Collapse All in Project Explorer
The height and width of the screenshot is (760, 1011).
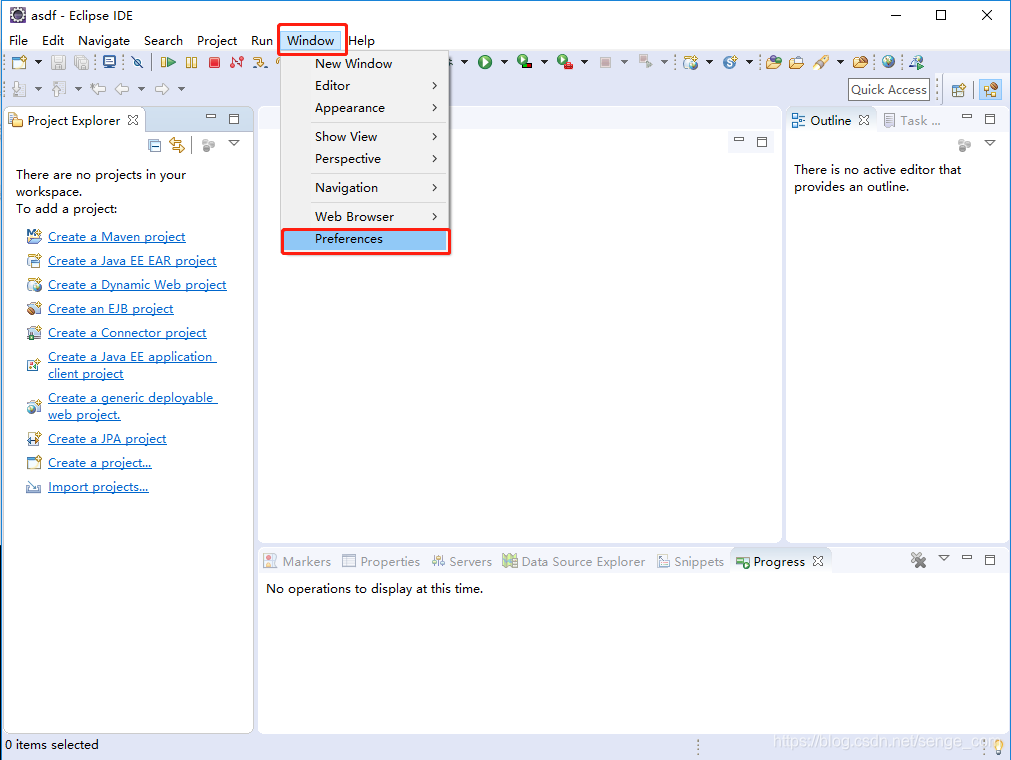155,145
